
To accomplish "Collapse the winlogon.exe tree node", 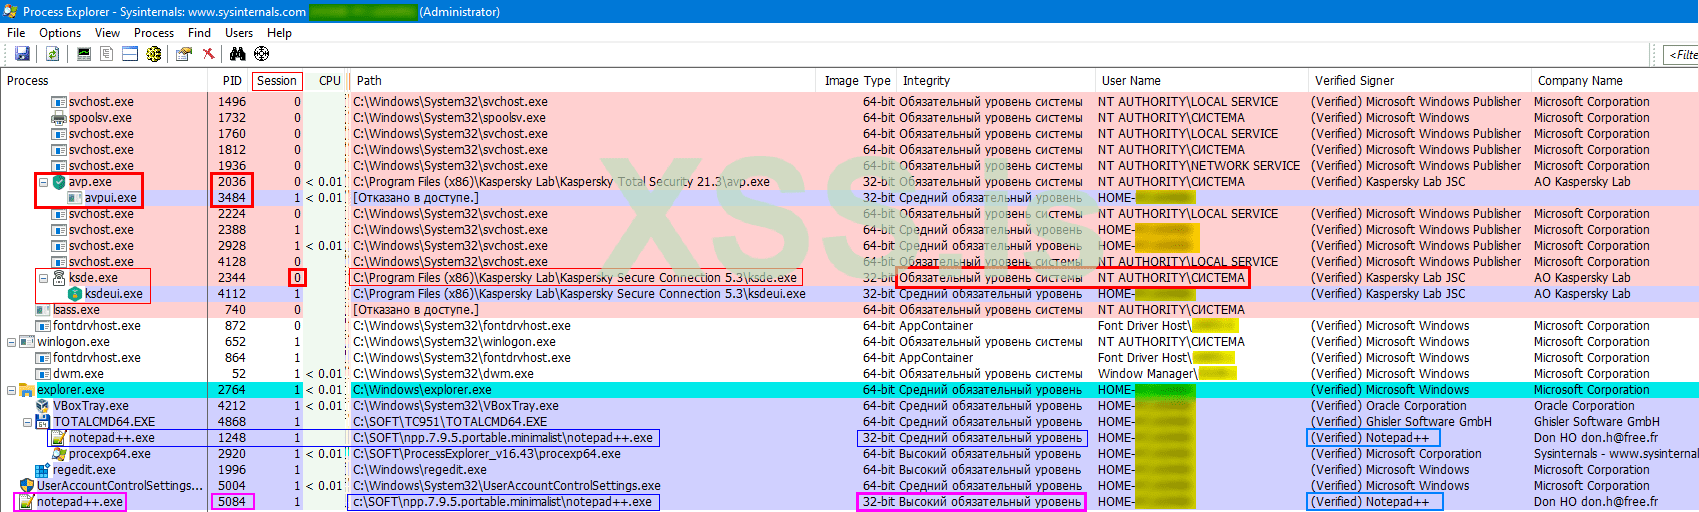I will pos(11,342).
